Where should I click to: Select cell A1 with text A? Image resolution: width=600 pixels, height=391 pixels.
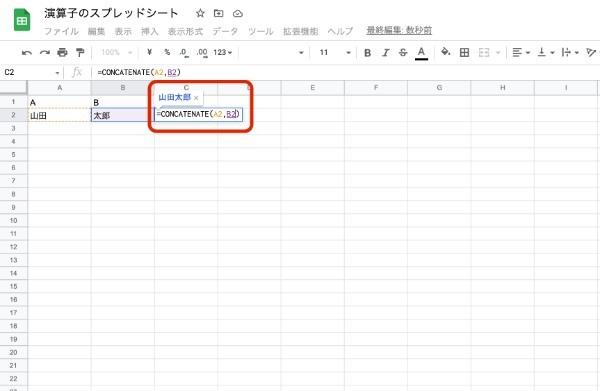coord(59,102)
